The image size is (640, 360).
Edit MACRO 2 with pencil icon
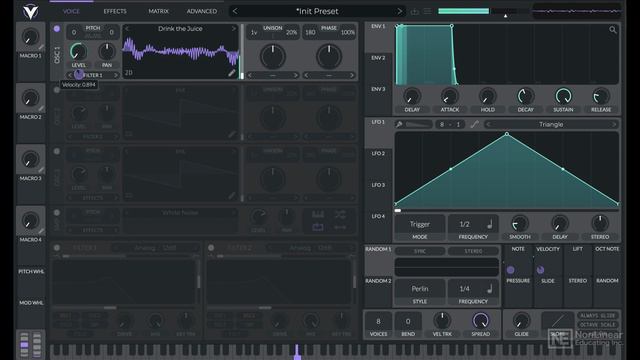(41, 109)
